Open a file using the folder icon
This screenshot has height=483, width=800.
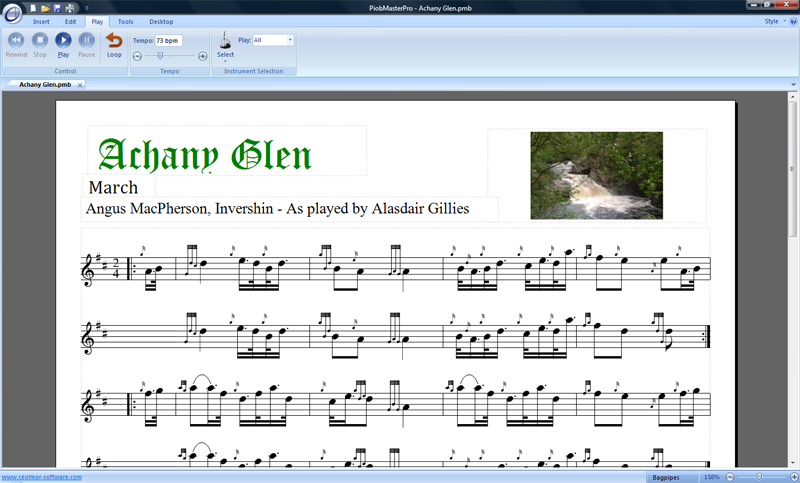point(45,7)
